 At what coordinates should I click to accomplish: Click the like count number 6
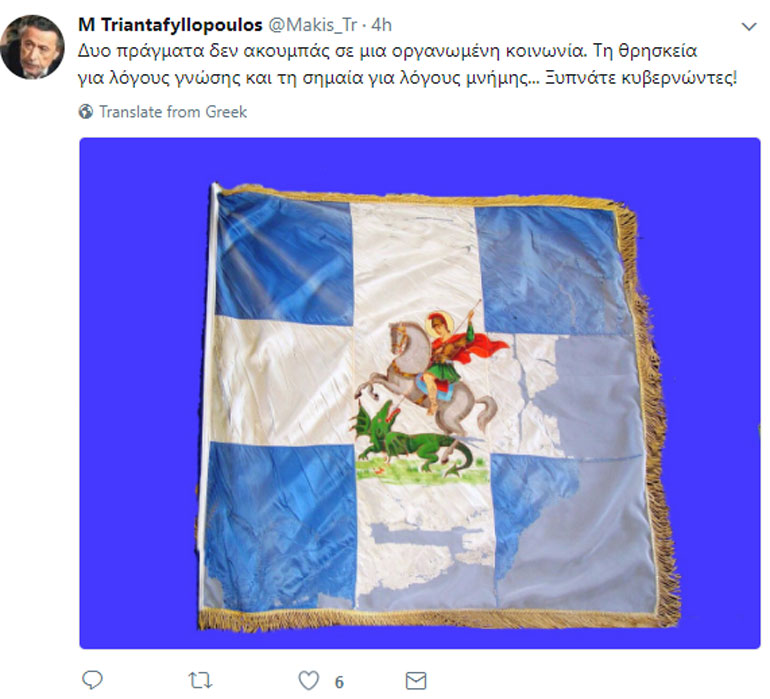339,682
